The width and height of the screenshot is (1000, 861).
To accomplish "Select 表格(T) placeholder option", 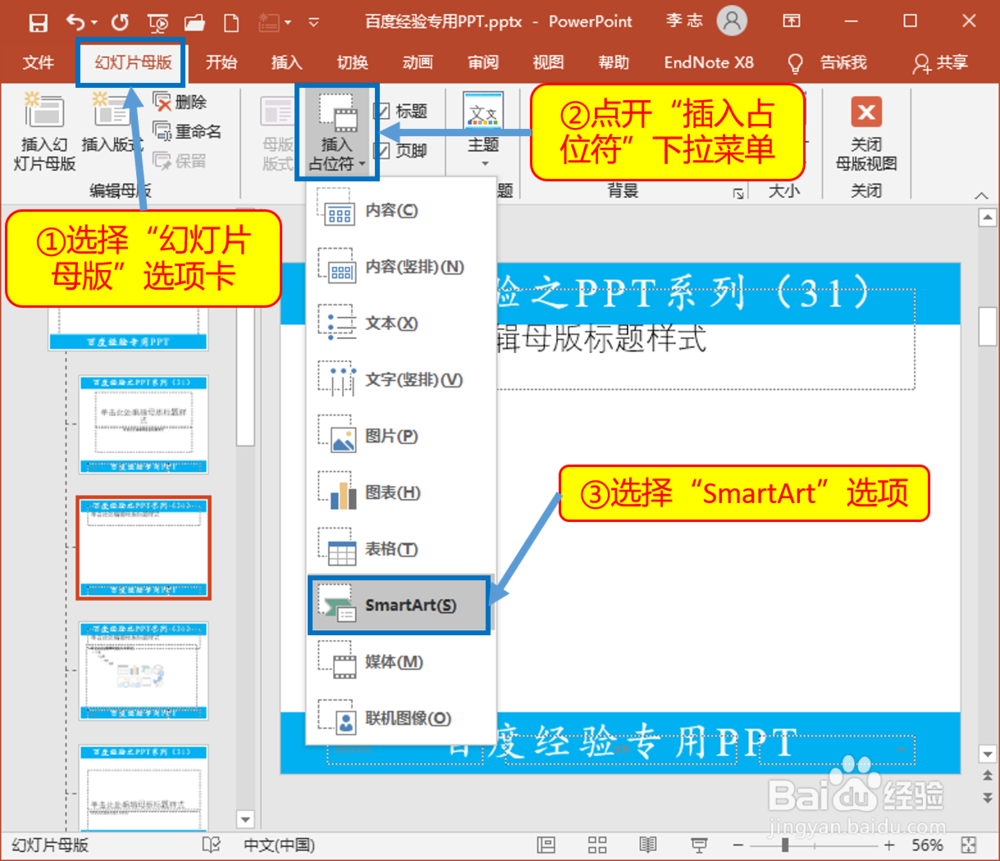I will [401, 549].
